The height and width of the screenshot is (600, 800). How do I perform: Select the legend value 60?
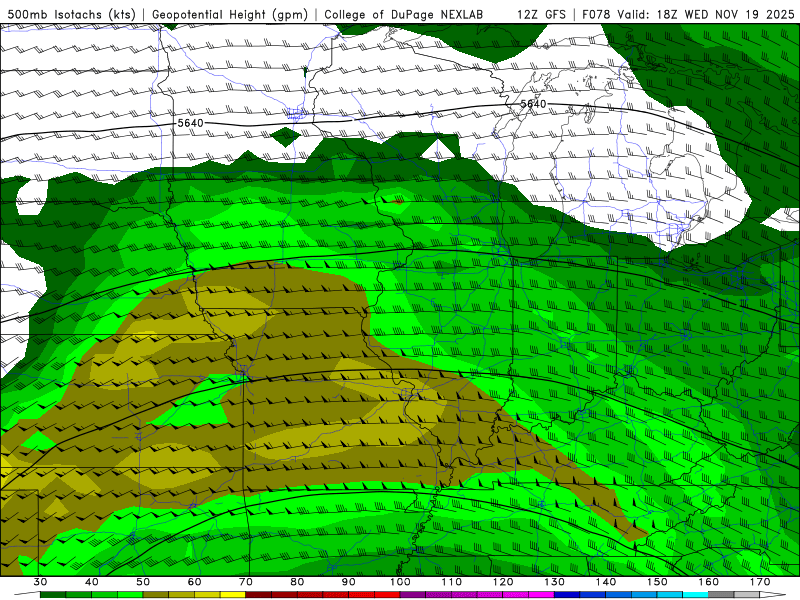coord(194,582)
